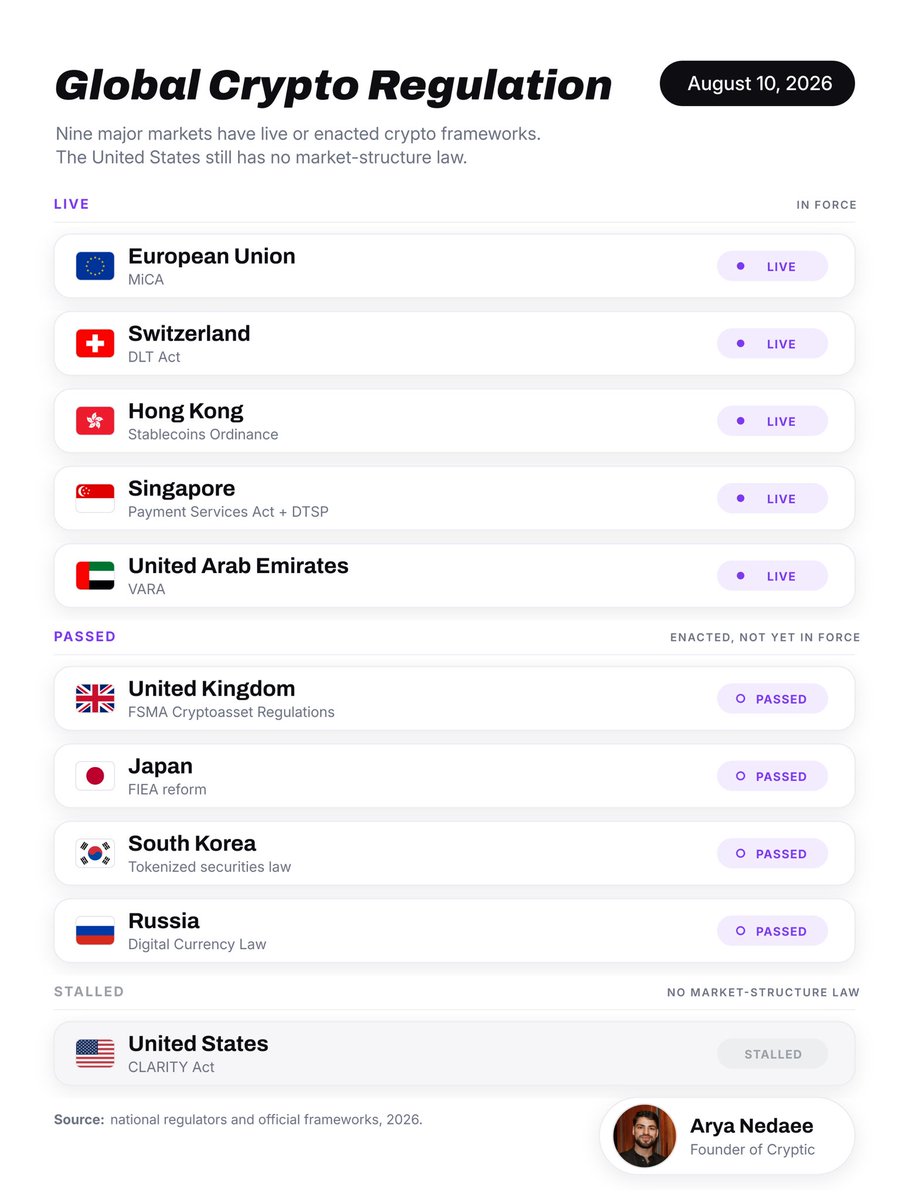
Task: Click the Japan flag icon
Action: coord(95,776)
